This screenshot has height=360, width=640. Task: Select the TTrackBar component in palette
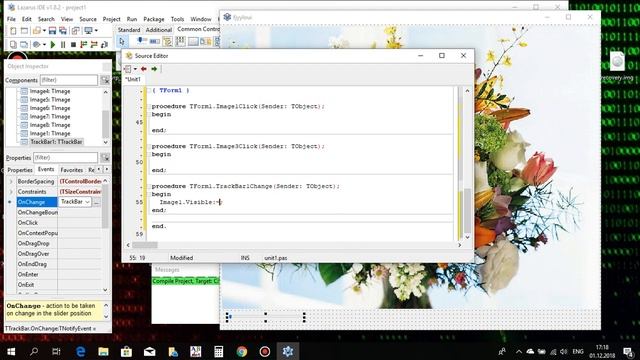pos(142,41)
